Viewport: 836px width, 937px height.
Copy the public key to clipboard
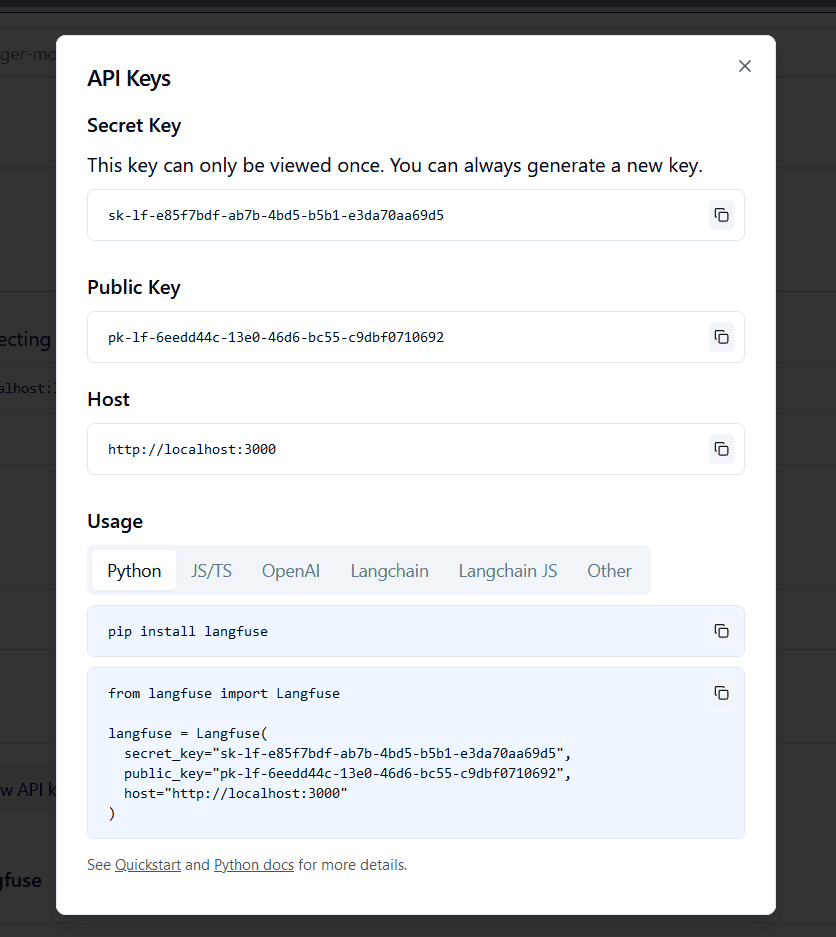click(721, 337)
